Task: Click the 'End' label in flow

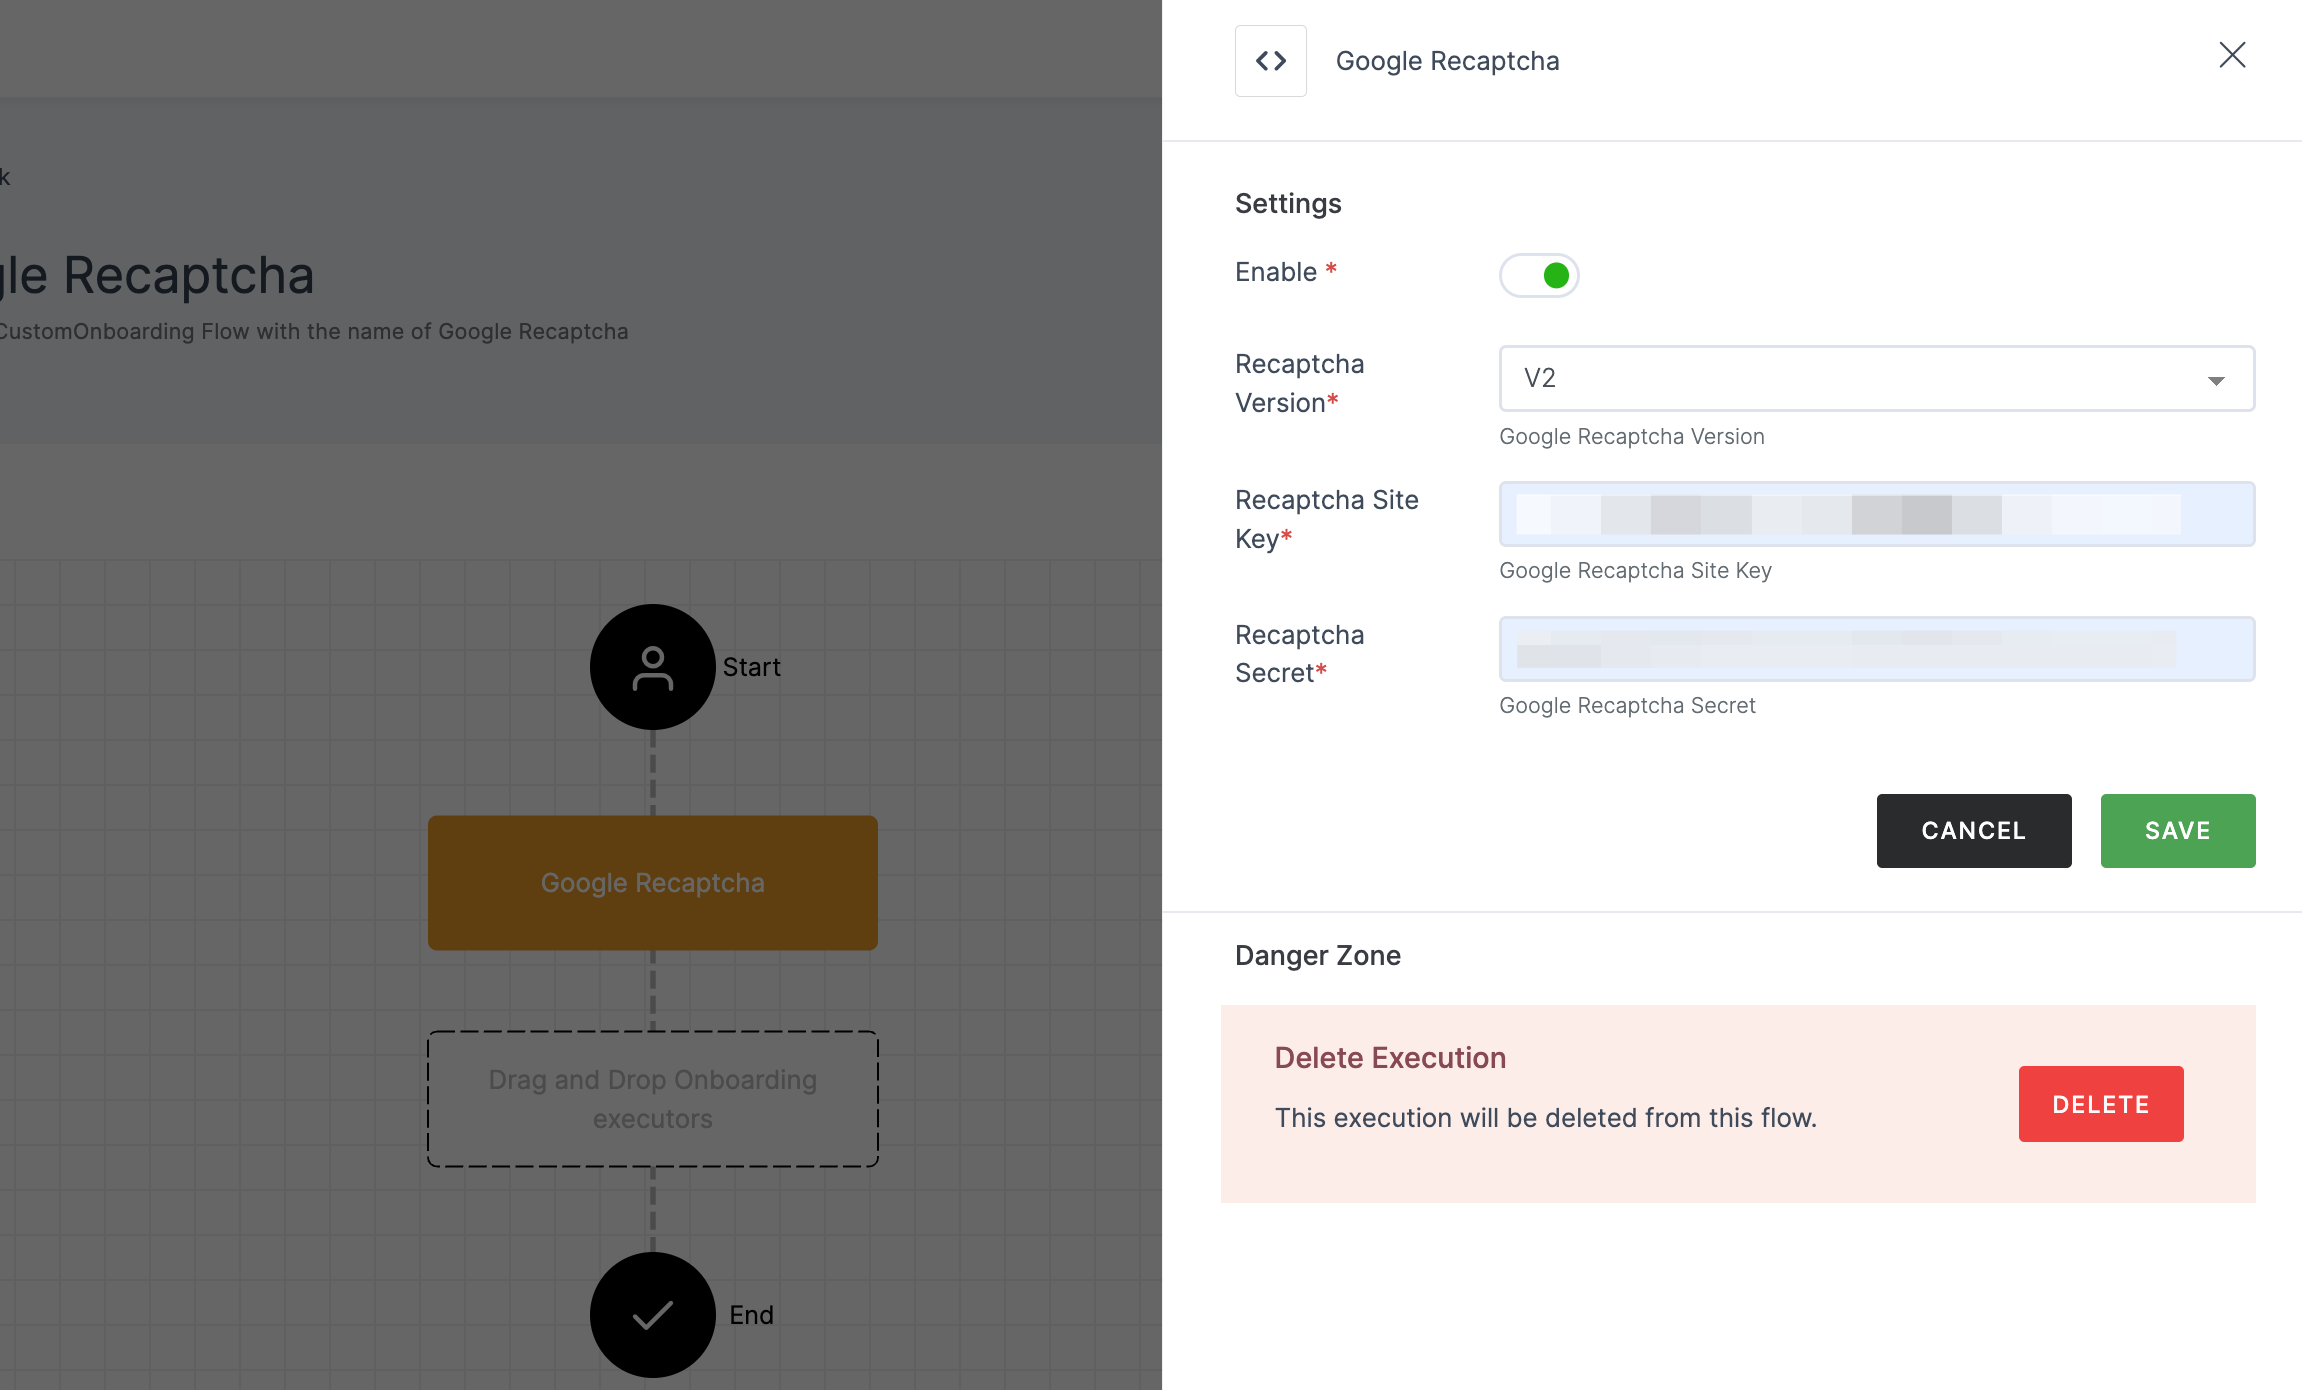Action: [751, 1315]
